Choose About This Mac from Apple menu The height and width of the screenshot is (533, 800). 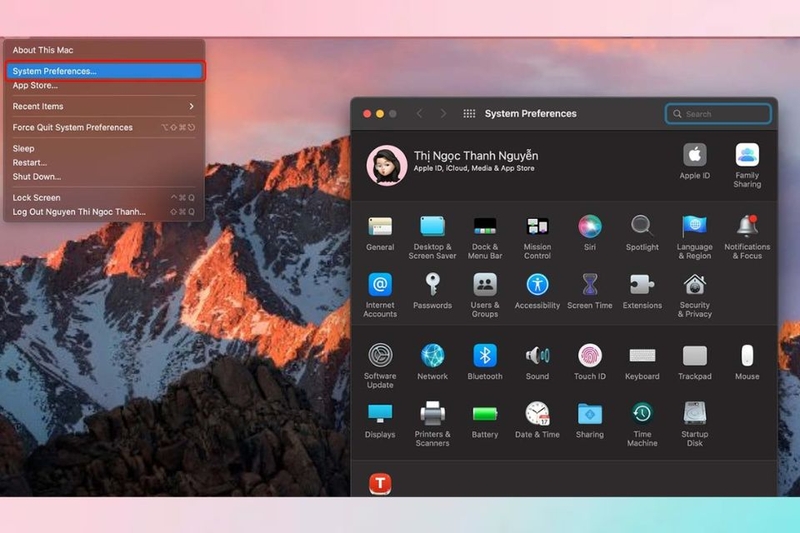click(104, 50)
